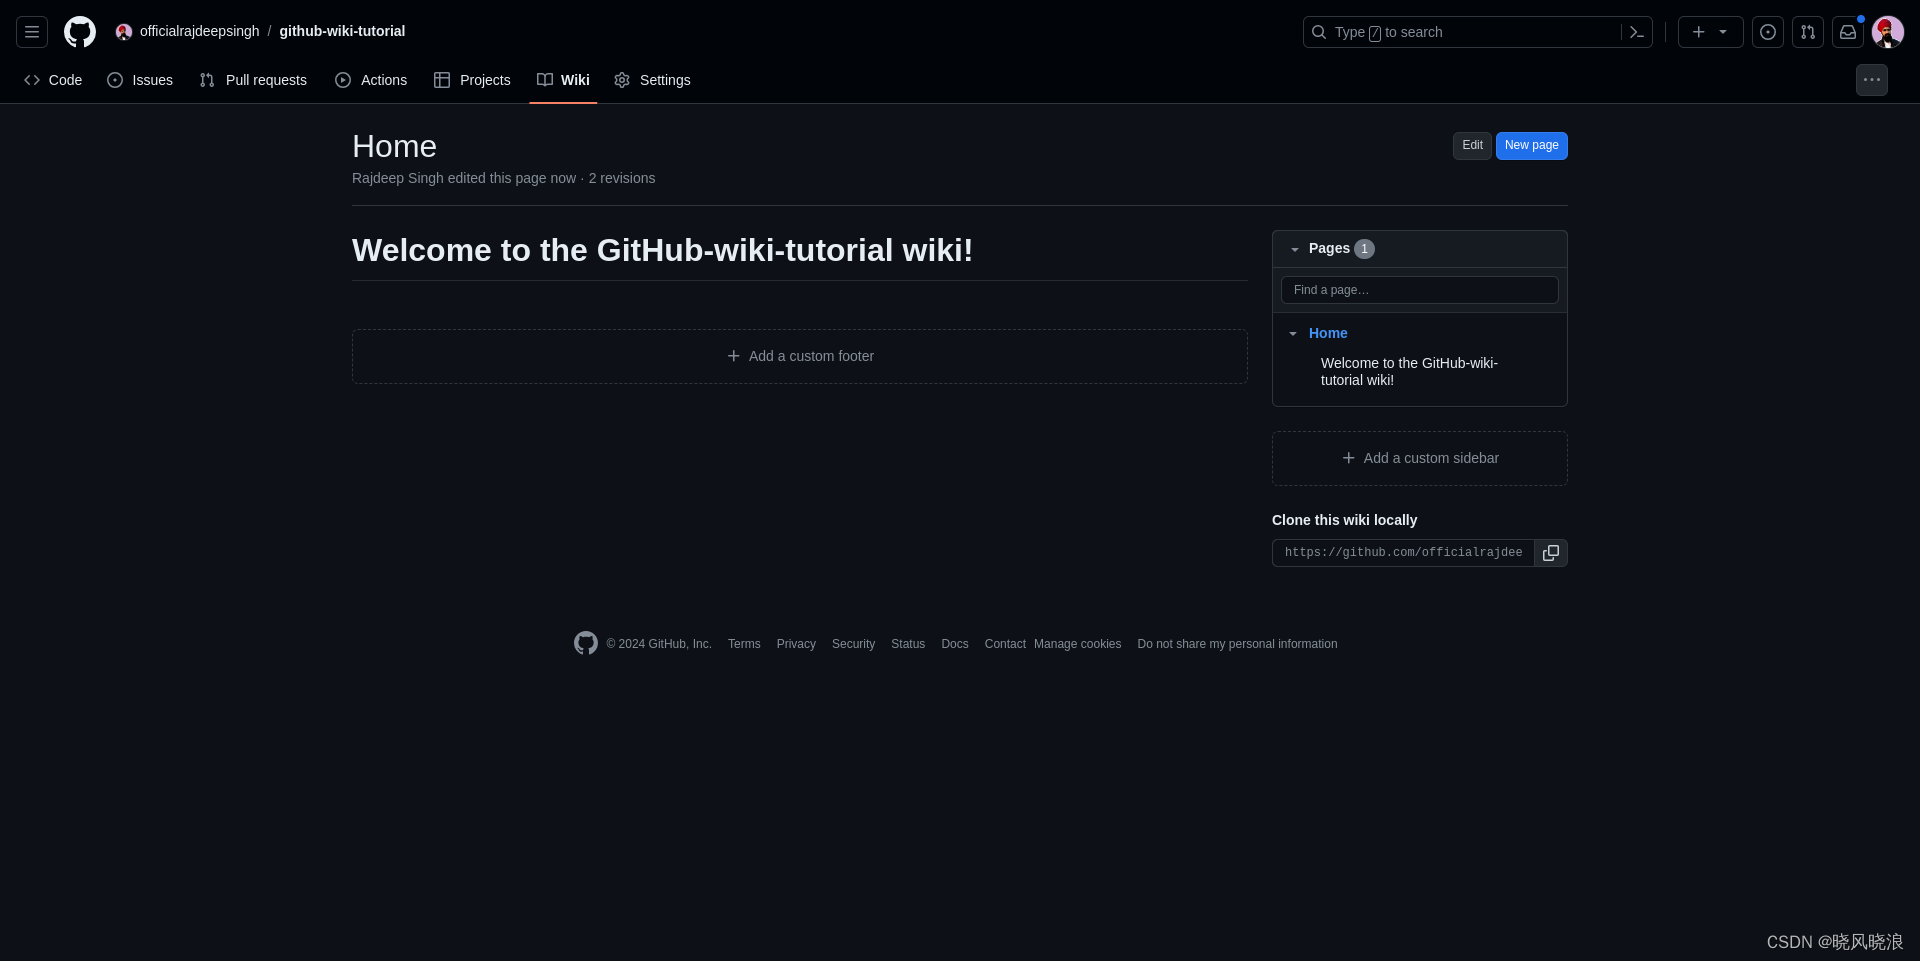Click the officialrajdeepsingh owner link

[x=199, y=31]
